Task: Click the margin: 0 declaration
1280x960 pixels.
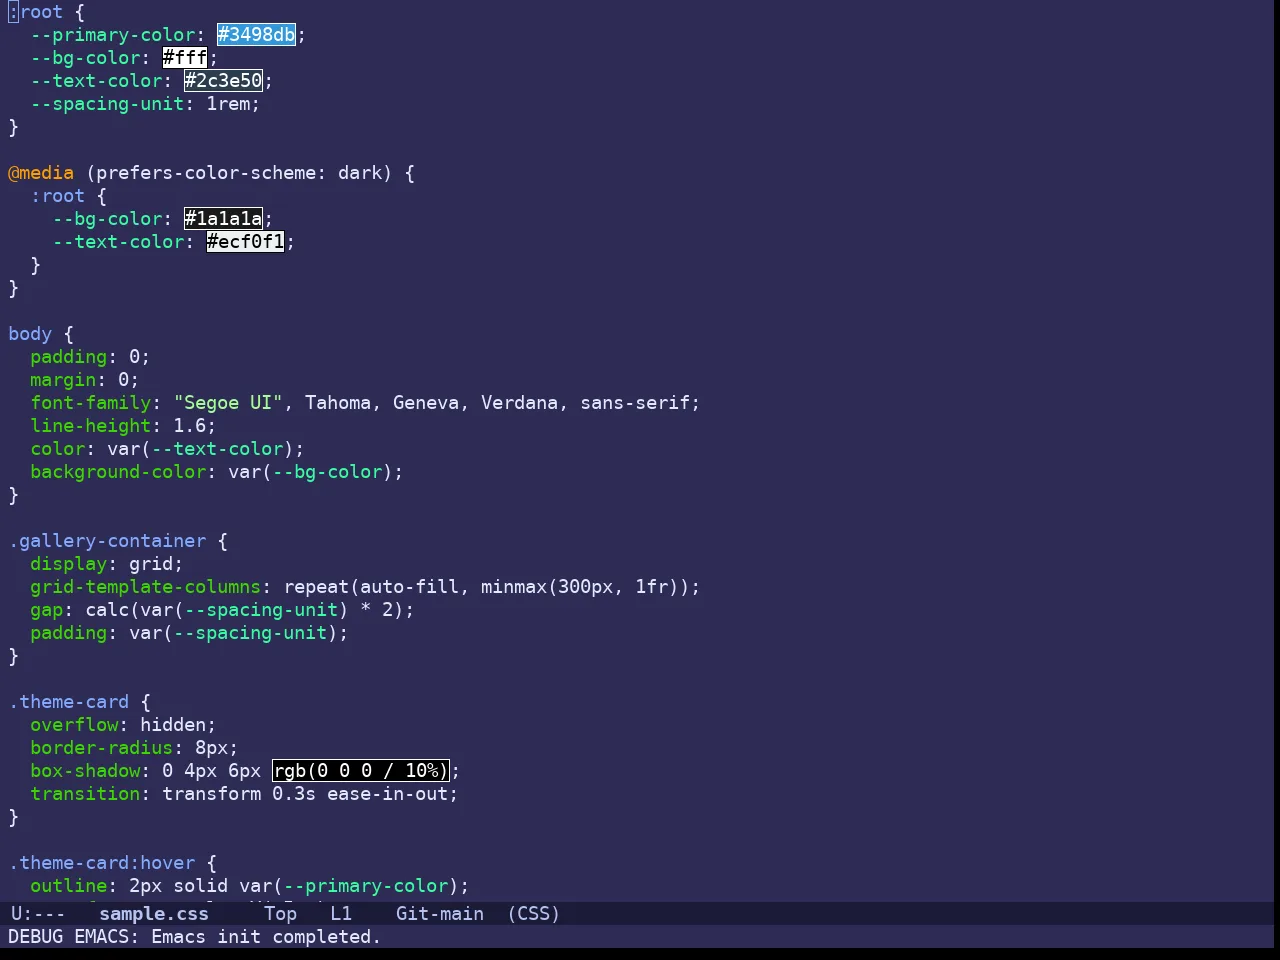Action: 85,380
